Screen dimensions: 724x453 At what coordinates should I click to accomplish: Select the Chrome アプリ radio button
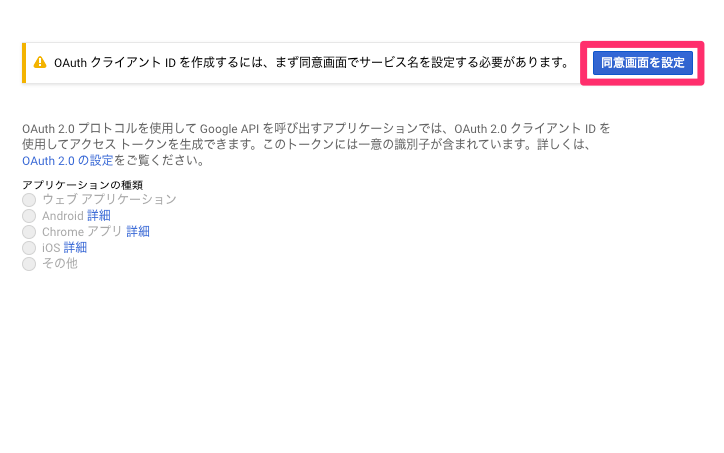(x=29, y=232)
